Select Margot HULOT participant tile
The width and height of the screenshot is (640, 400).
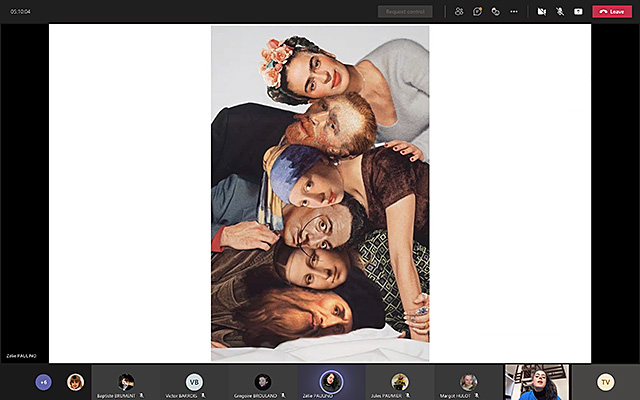(468, 382)
